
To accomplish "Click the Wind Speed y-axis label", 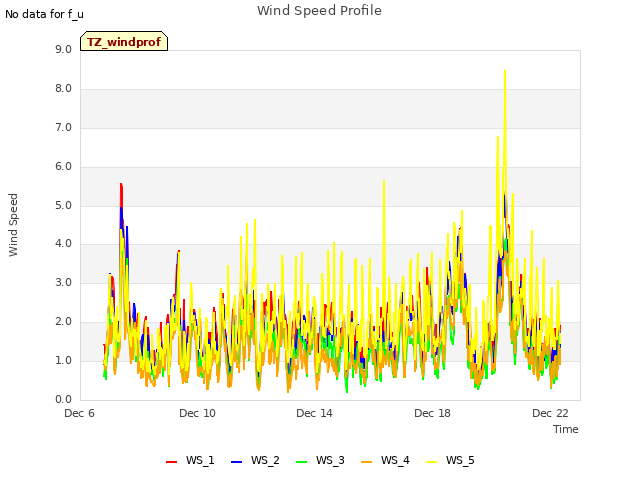I will [13, 225].
